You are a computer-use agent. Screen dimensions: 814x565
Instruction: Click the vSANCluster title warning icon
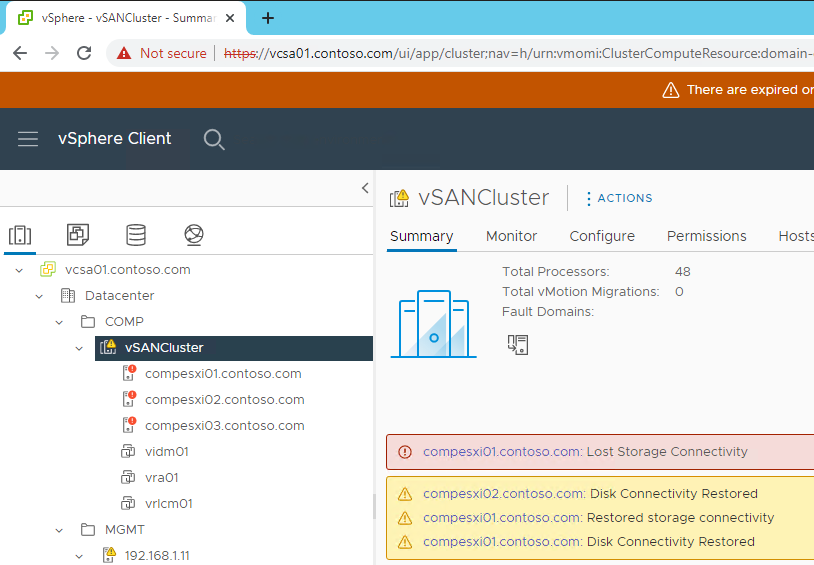(399, 198)
